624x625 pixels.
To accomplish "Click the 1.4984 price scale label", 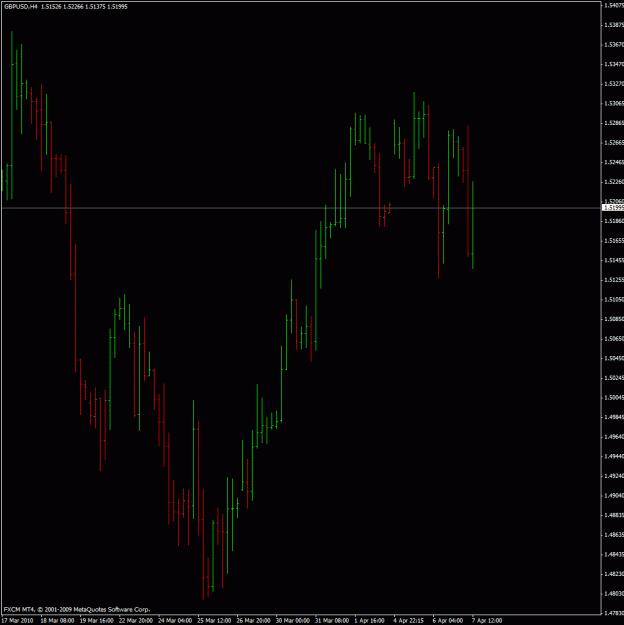I will coord(614,417).
